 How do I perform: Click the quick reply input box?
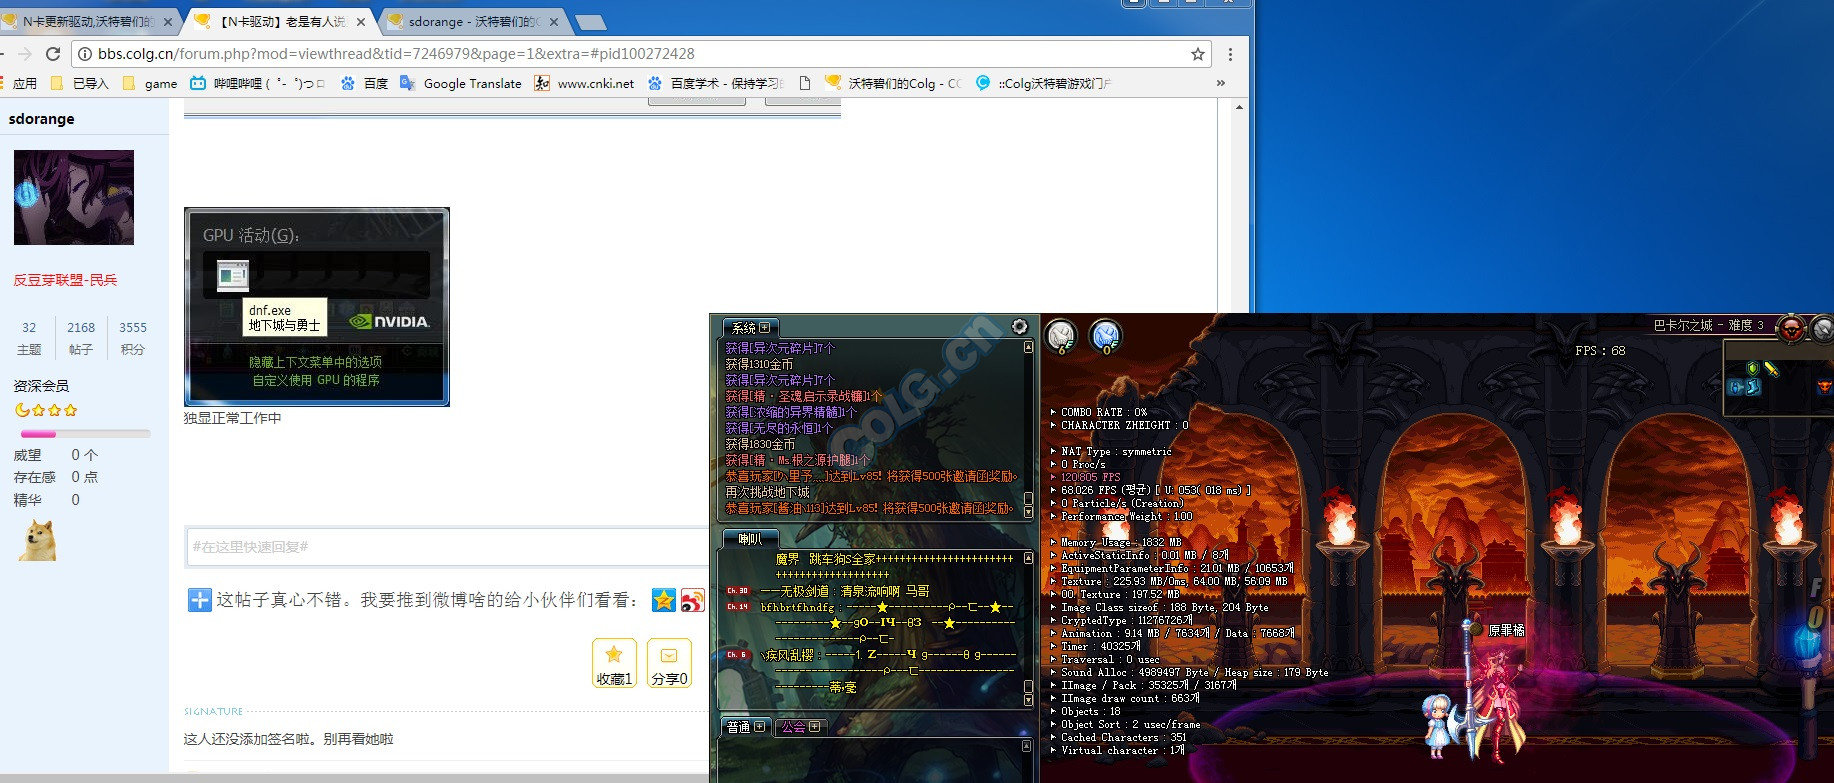[447, 547]
